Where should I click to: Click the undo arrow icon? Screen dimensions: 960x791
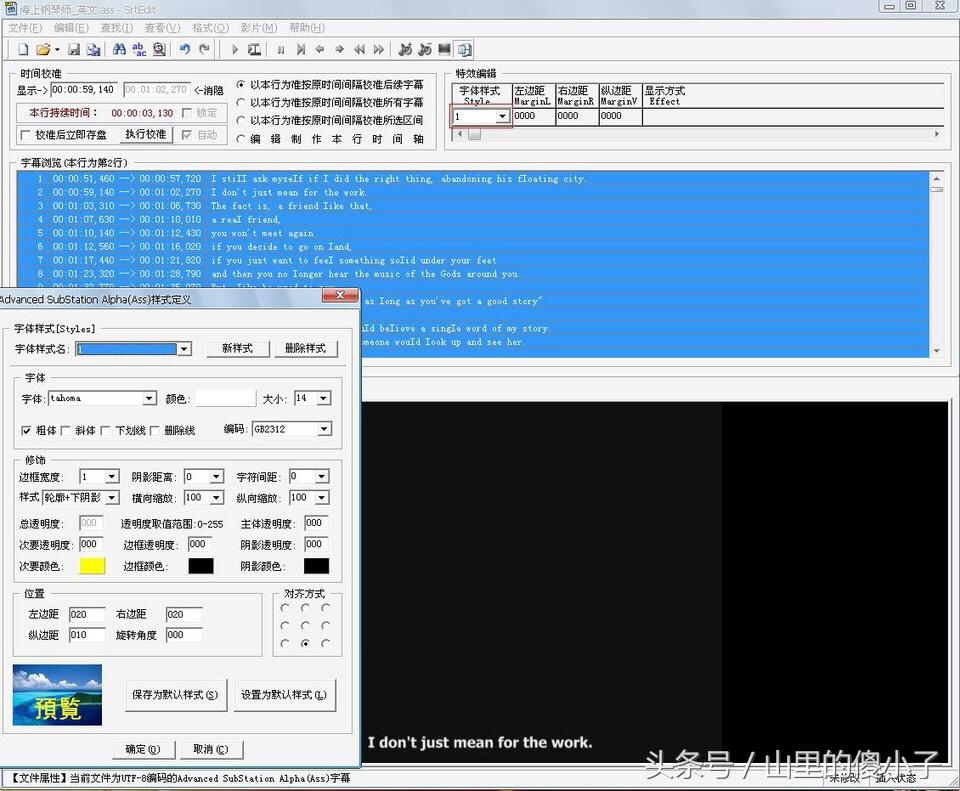point(185,49)
